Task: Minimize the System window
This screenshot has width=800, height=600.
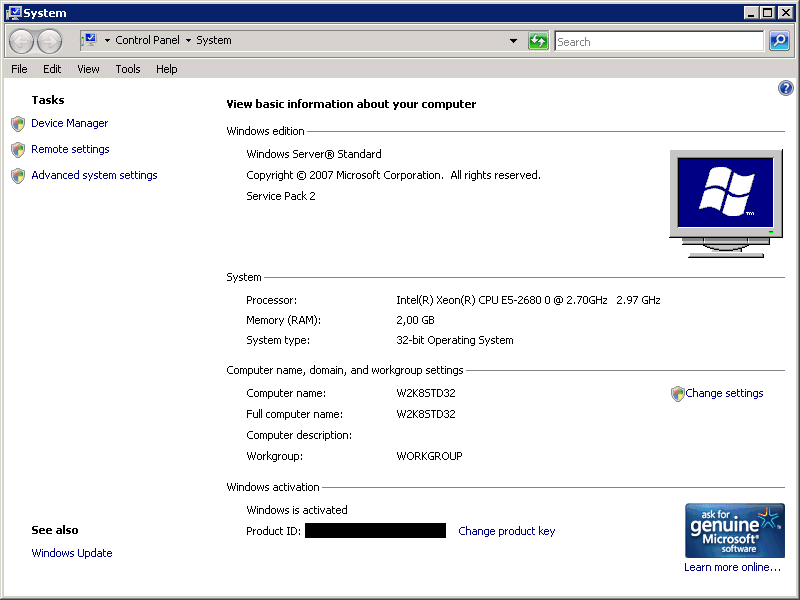Action: tap(751, 12)
